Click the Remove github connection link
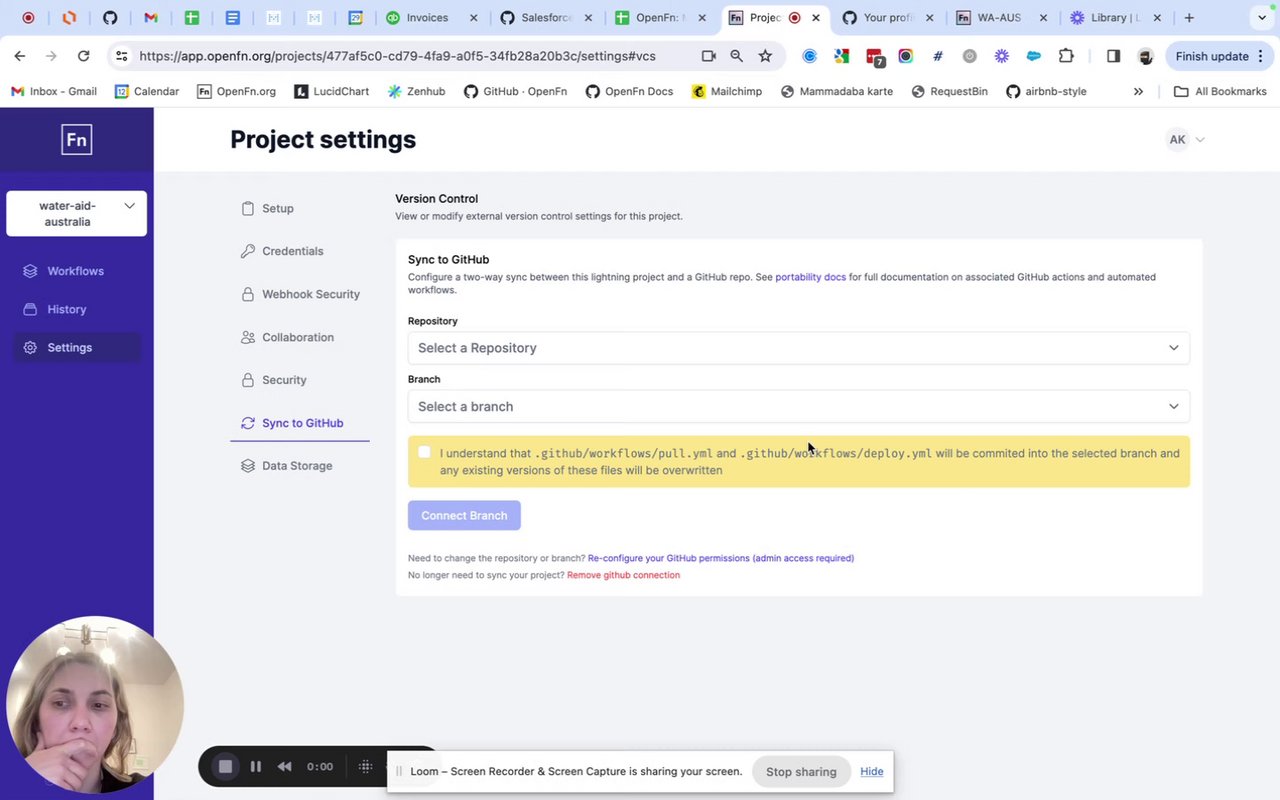Screen dimensions: 1280x800 [623, 575]
